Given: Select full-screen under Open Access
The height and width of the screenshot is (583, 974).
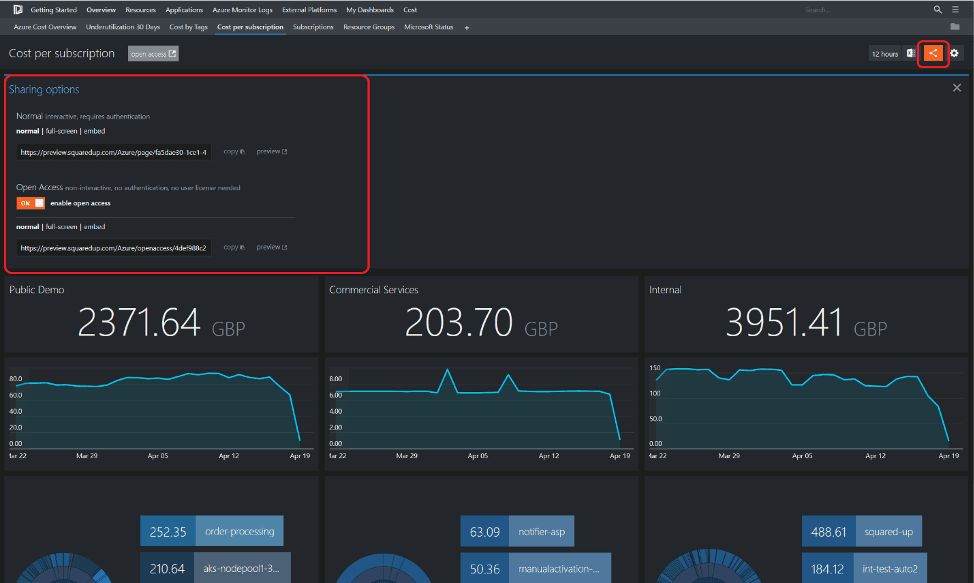Looking at the screenshot, I should (x=61, y=227).
